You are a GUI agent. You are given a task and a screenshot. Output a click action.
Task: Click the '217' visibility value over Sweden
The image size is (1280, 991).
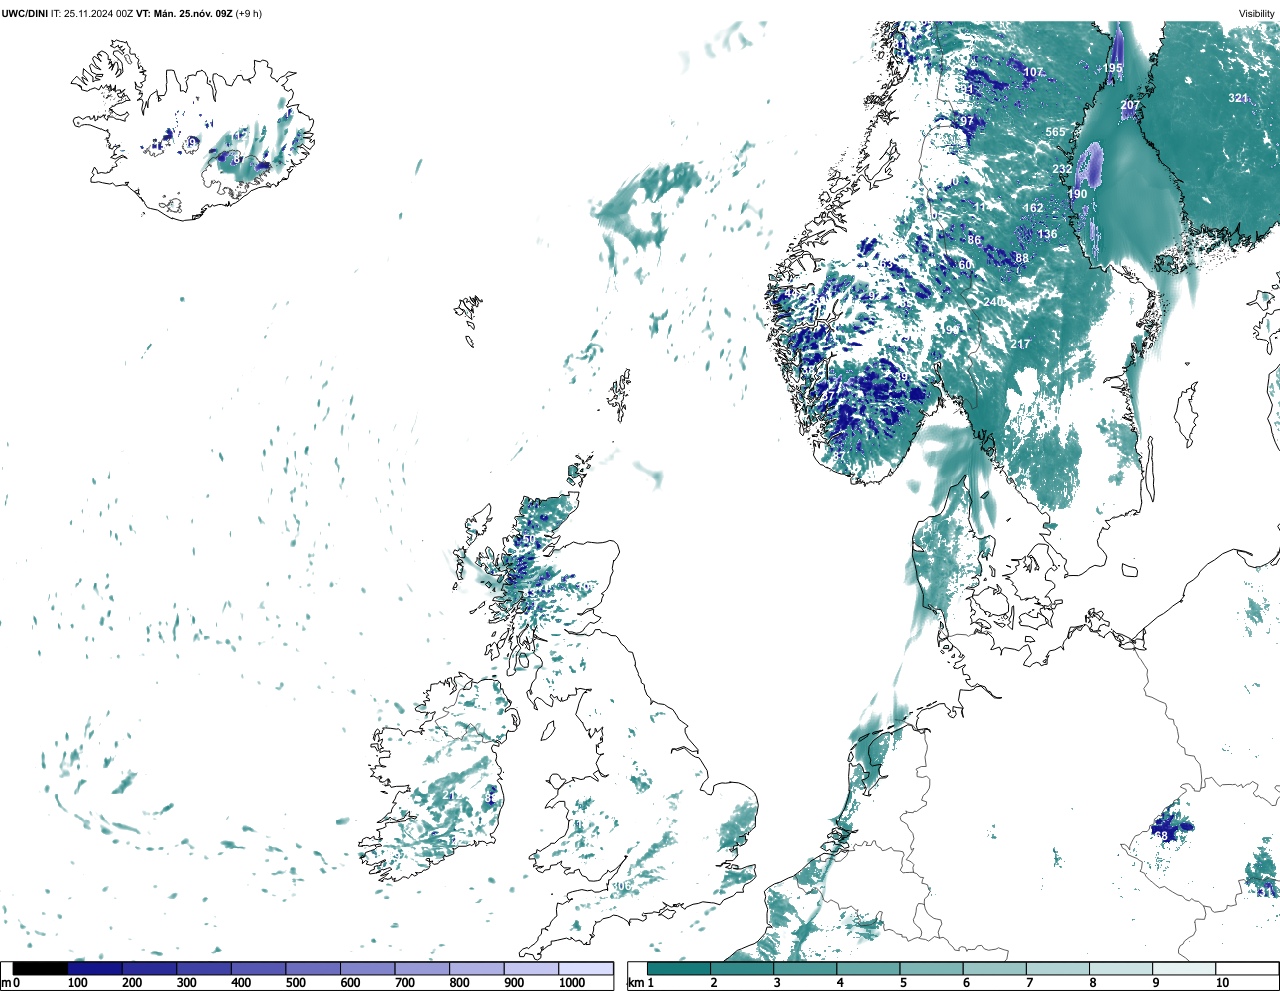point(1020,344)
